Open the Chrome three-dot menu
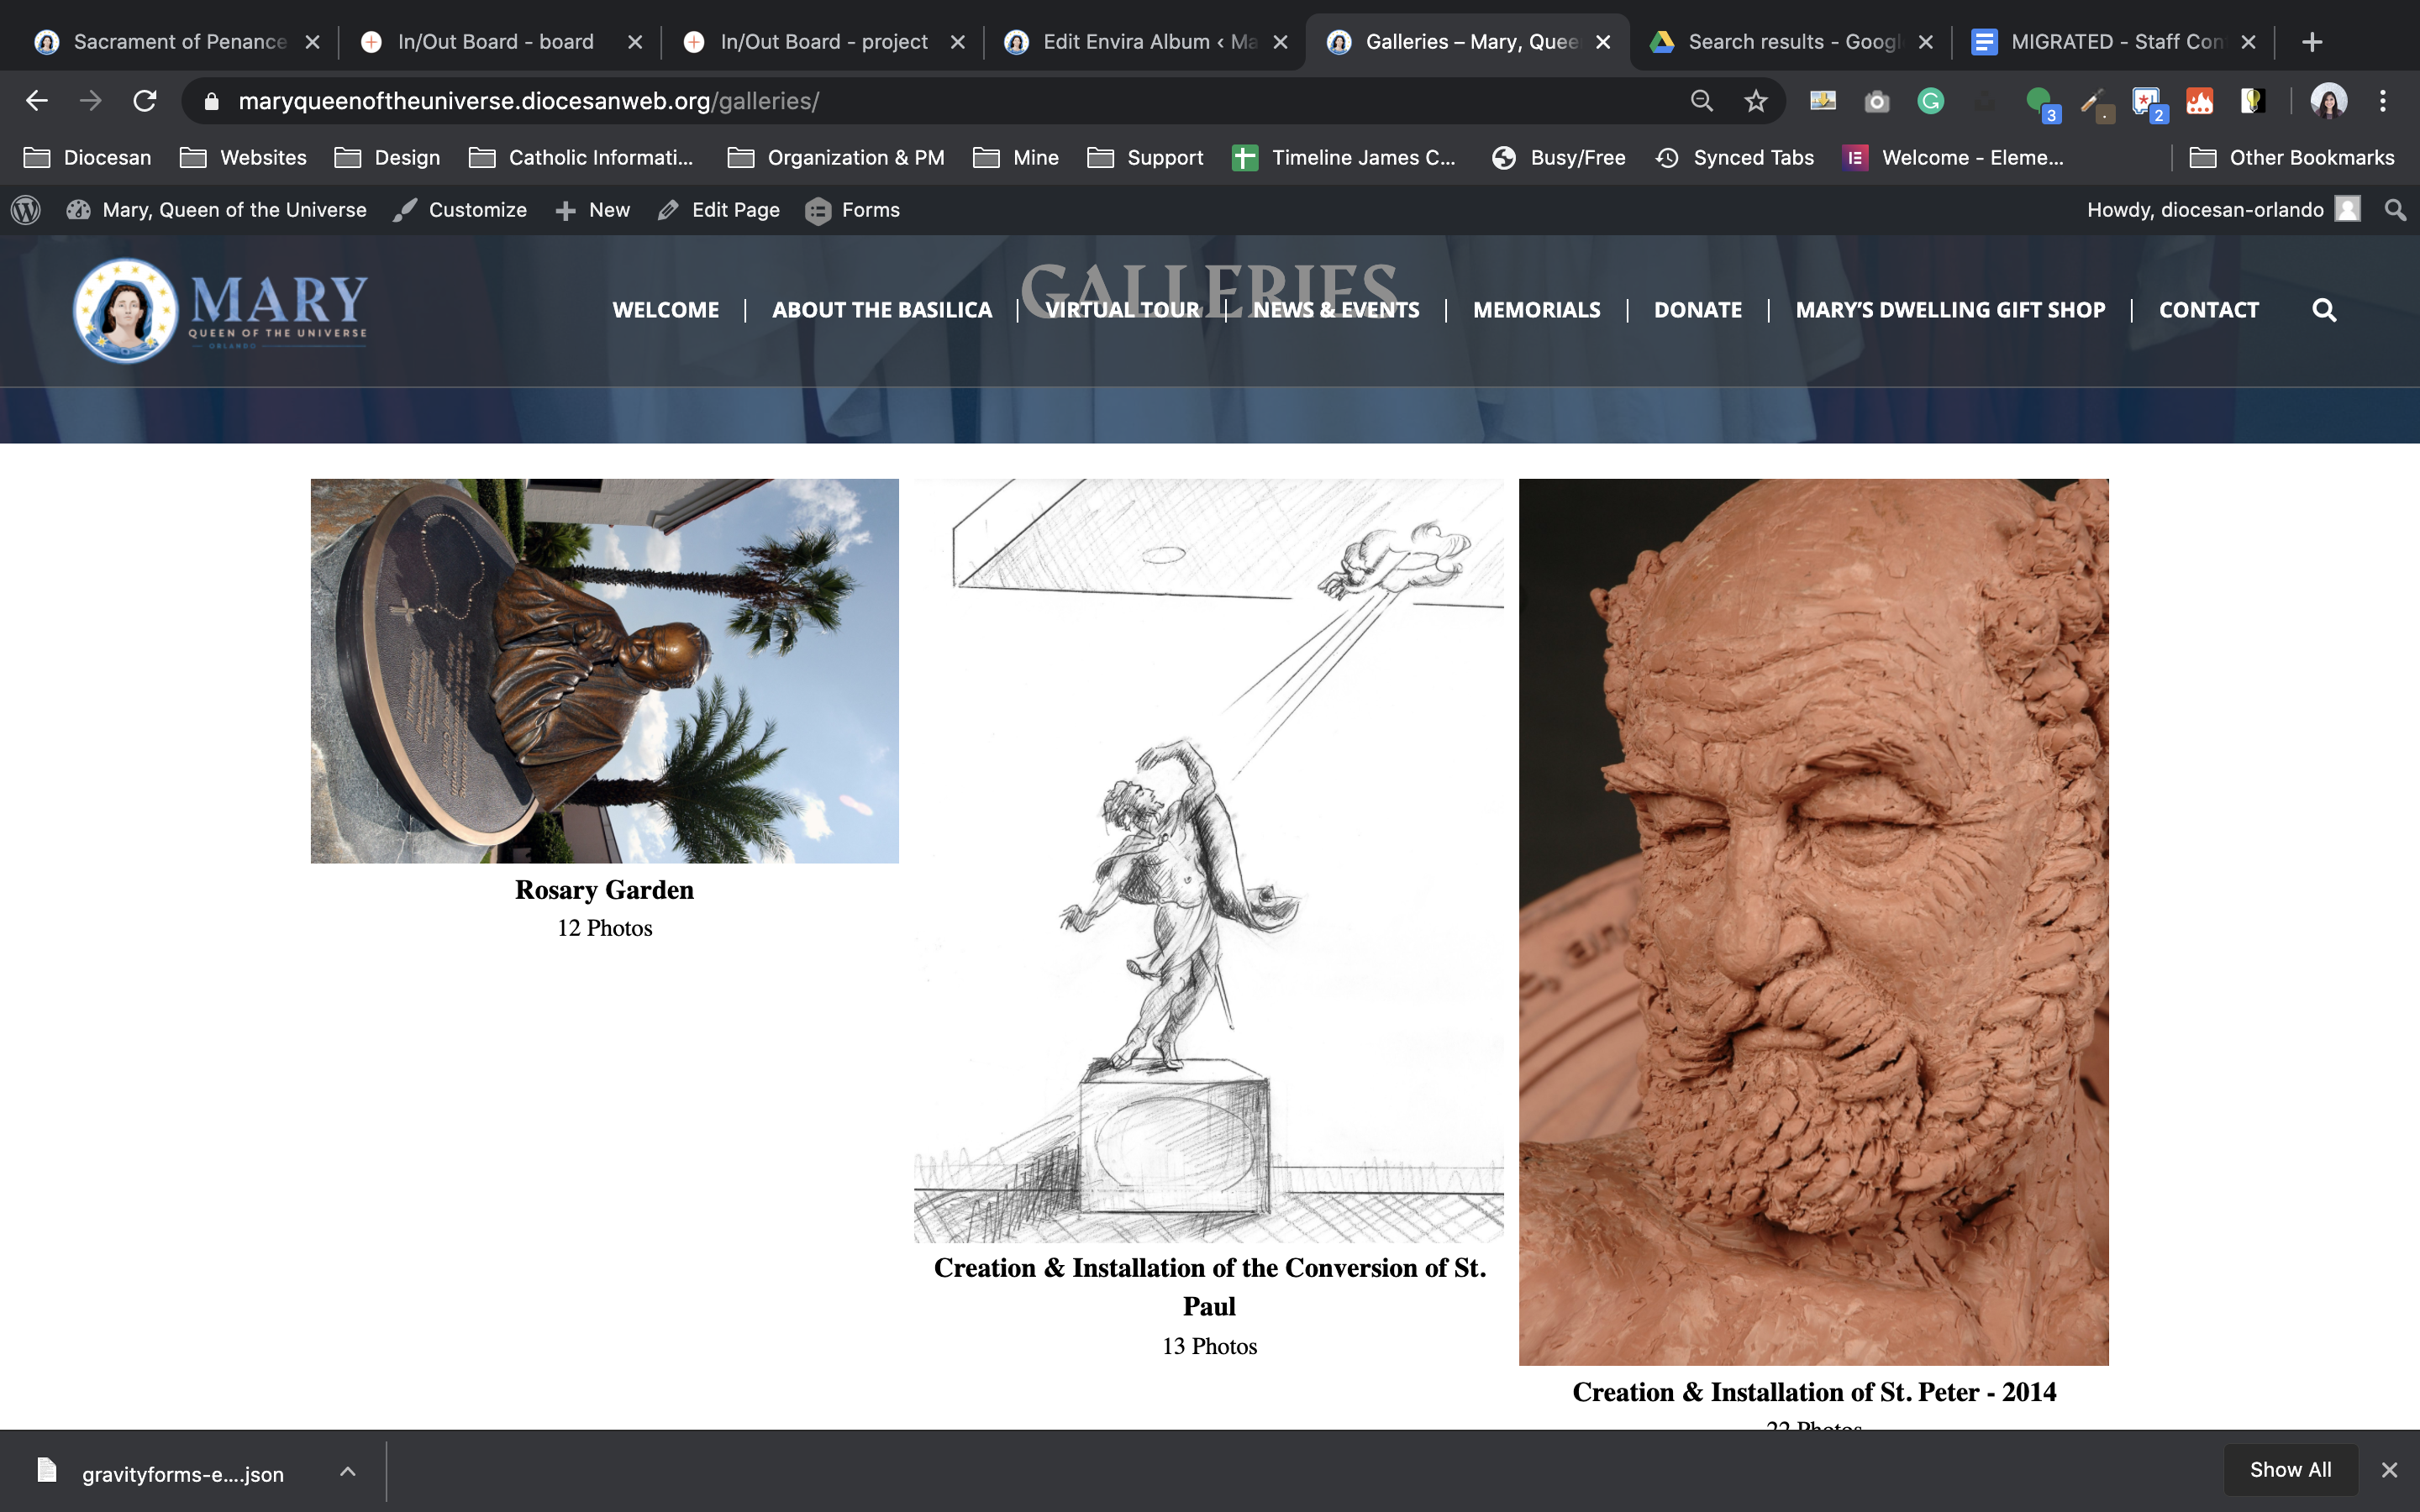Image resolution: width=2420 pixels, height=1512 pixels. [x=2383, y=101]
